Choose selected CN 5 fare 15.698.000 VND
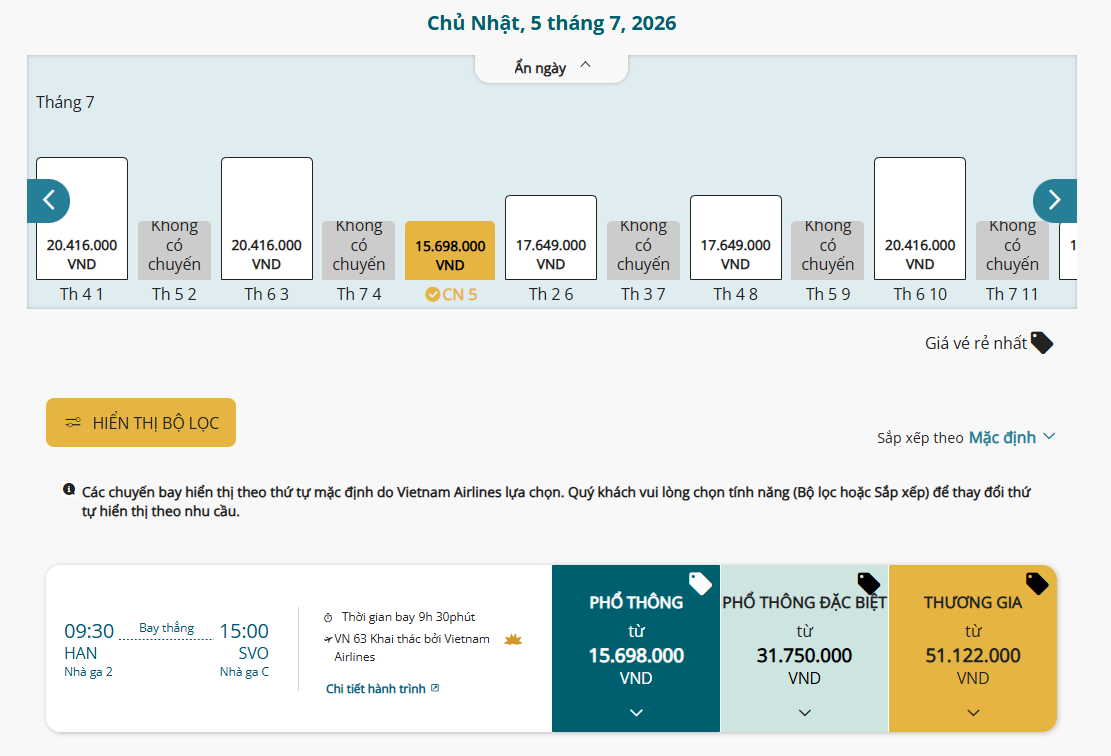 [x=450, y=251]
